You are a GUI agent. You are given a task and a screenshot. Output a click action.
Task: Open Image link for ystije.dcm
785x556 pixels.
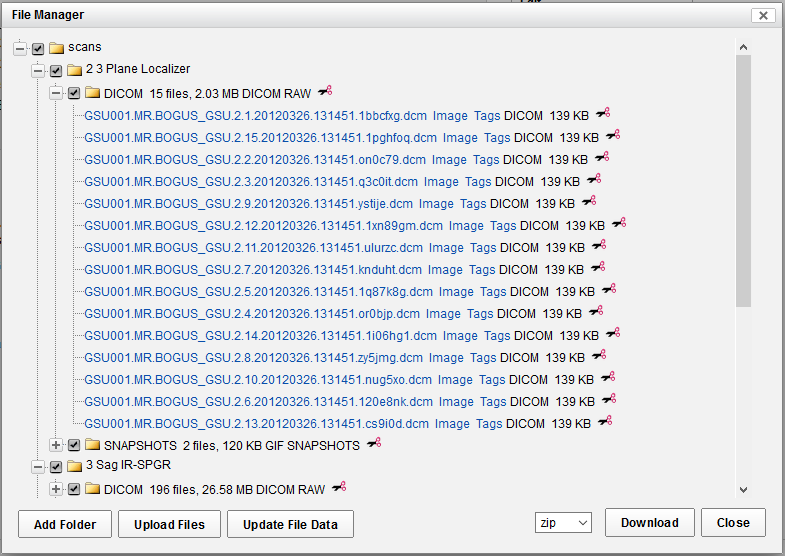pyautogui.click(x=436, y=203)
